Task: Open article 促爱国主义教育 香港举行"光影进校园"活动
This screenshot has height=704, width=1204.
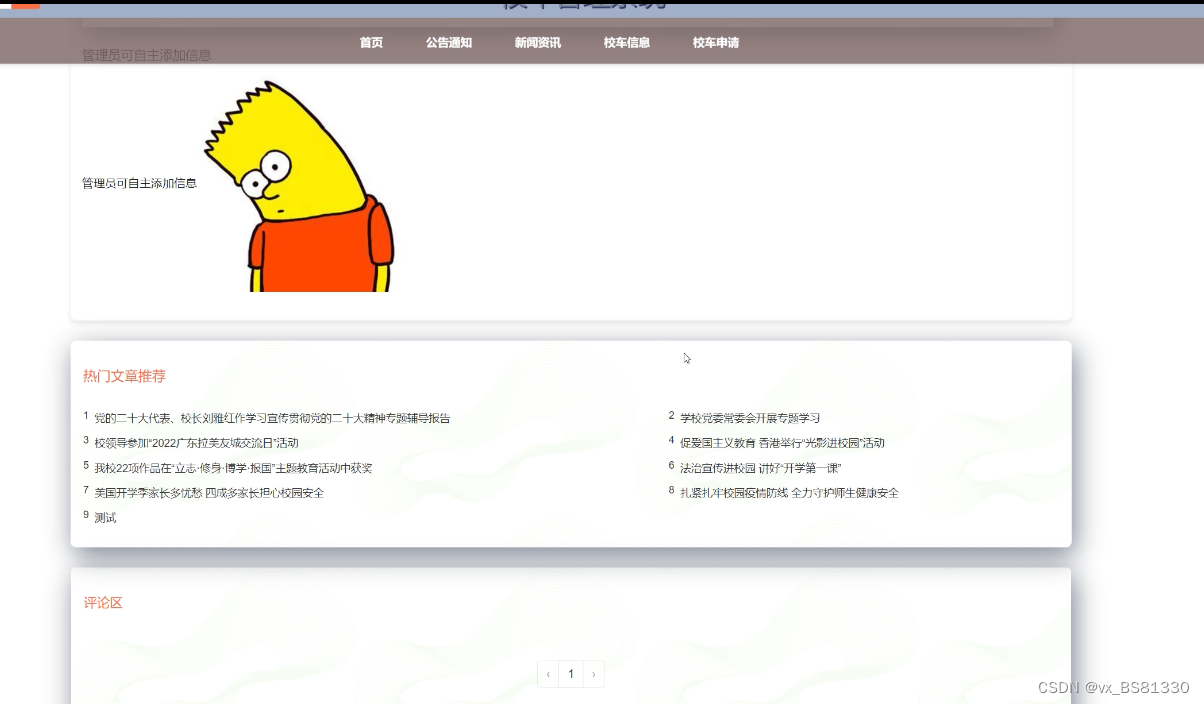Action: coord(782,443)
